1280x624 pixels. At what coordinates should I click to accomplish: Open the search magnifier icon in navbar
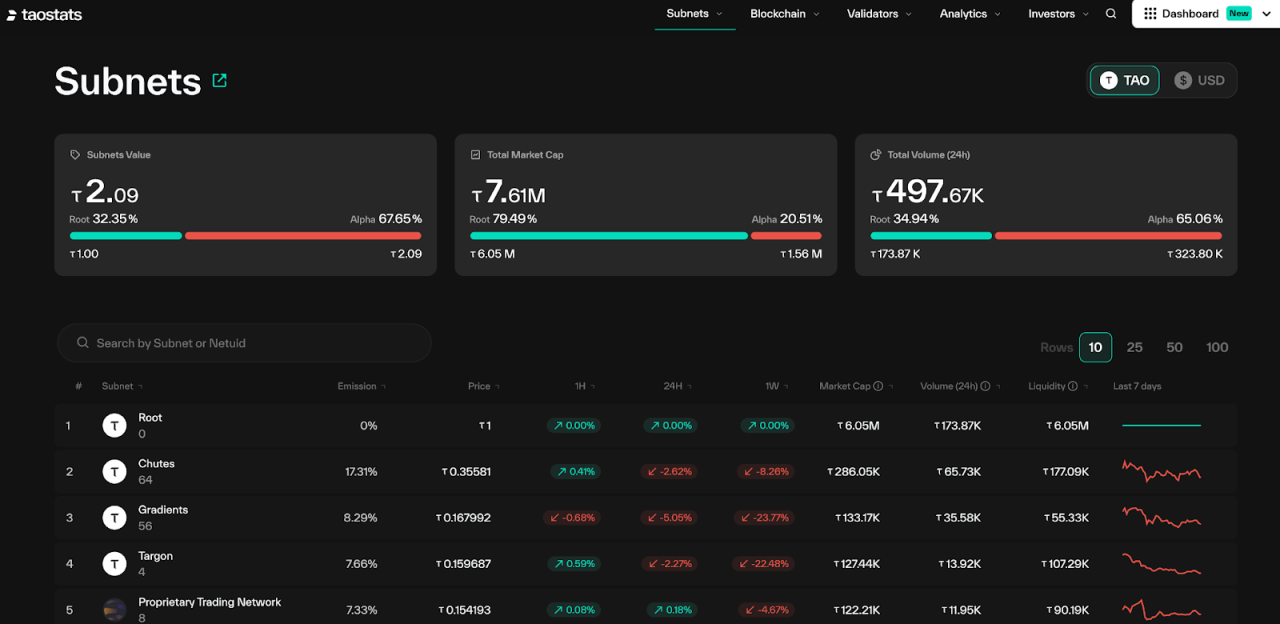pyautogui.click(x=1111, y=14)
